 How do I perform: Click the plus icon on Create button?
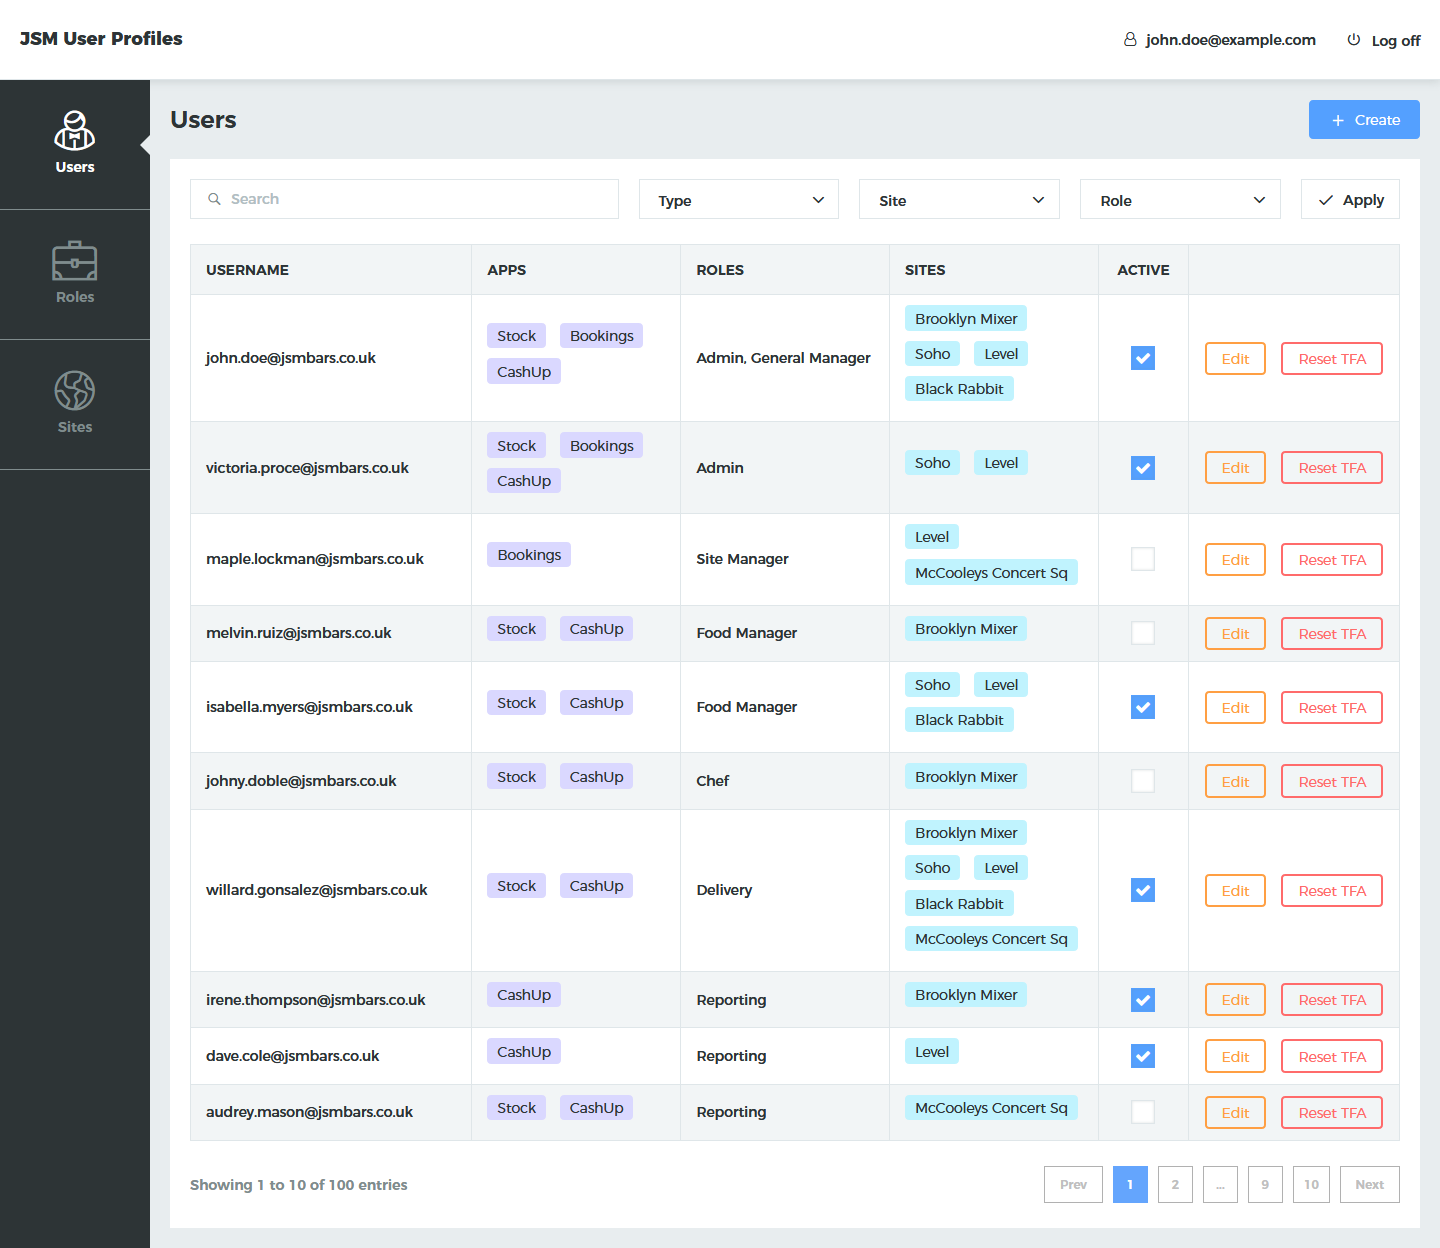[x=1338, y=120]
